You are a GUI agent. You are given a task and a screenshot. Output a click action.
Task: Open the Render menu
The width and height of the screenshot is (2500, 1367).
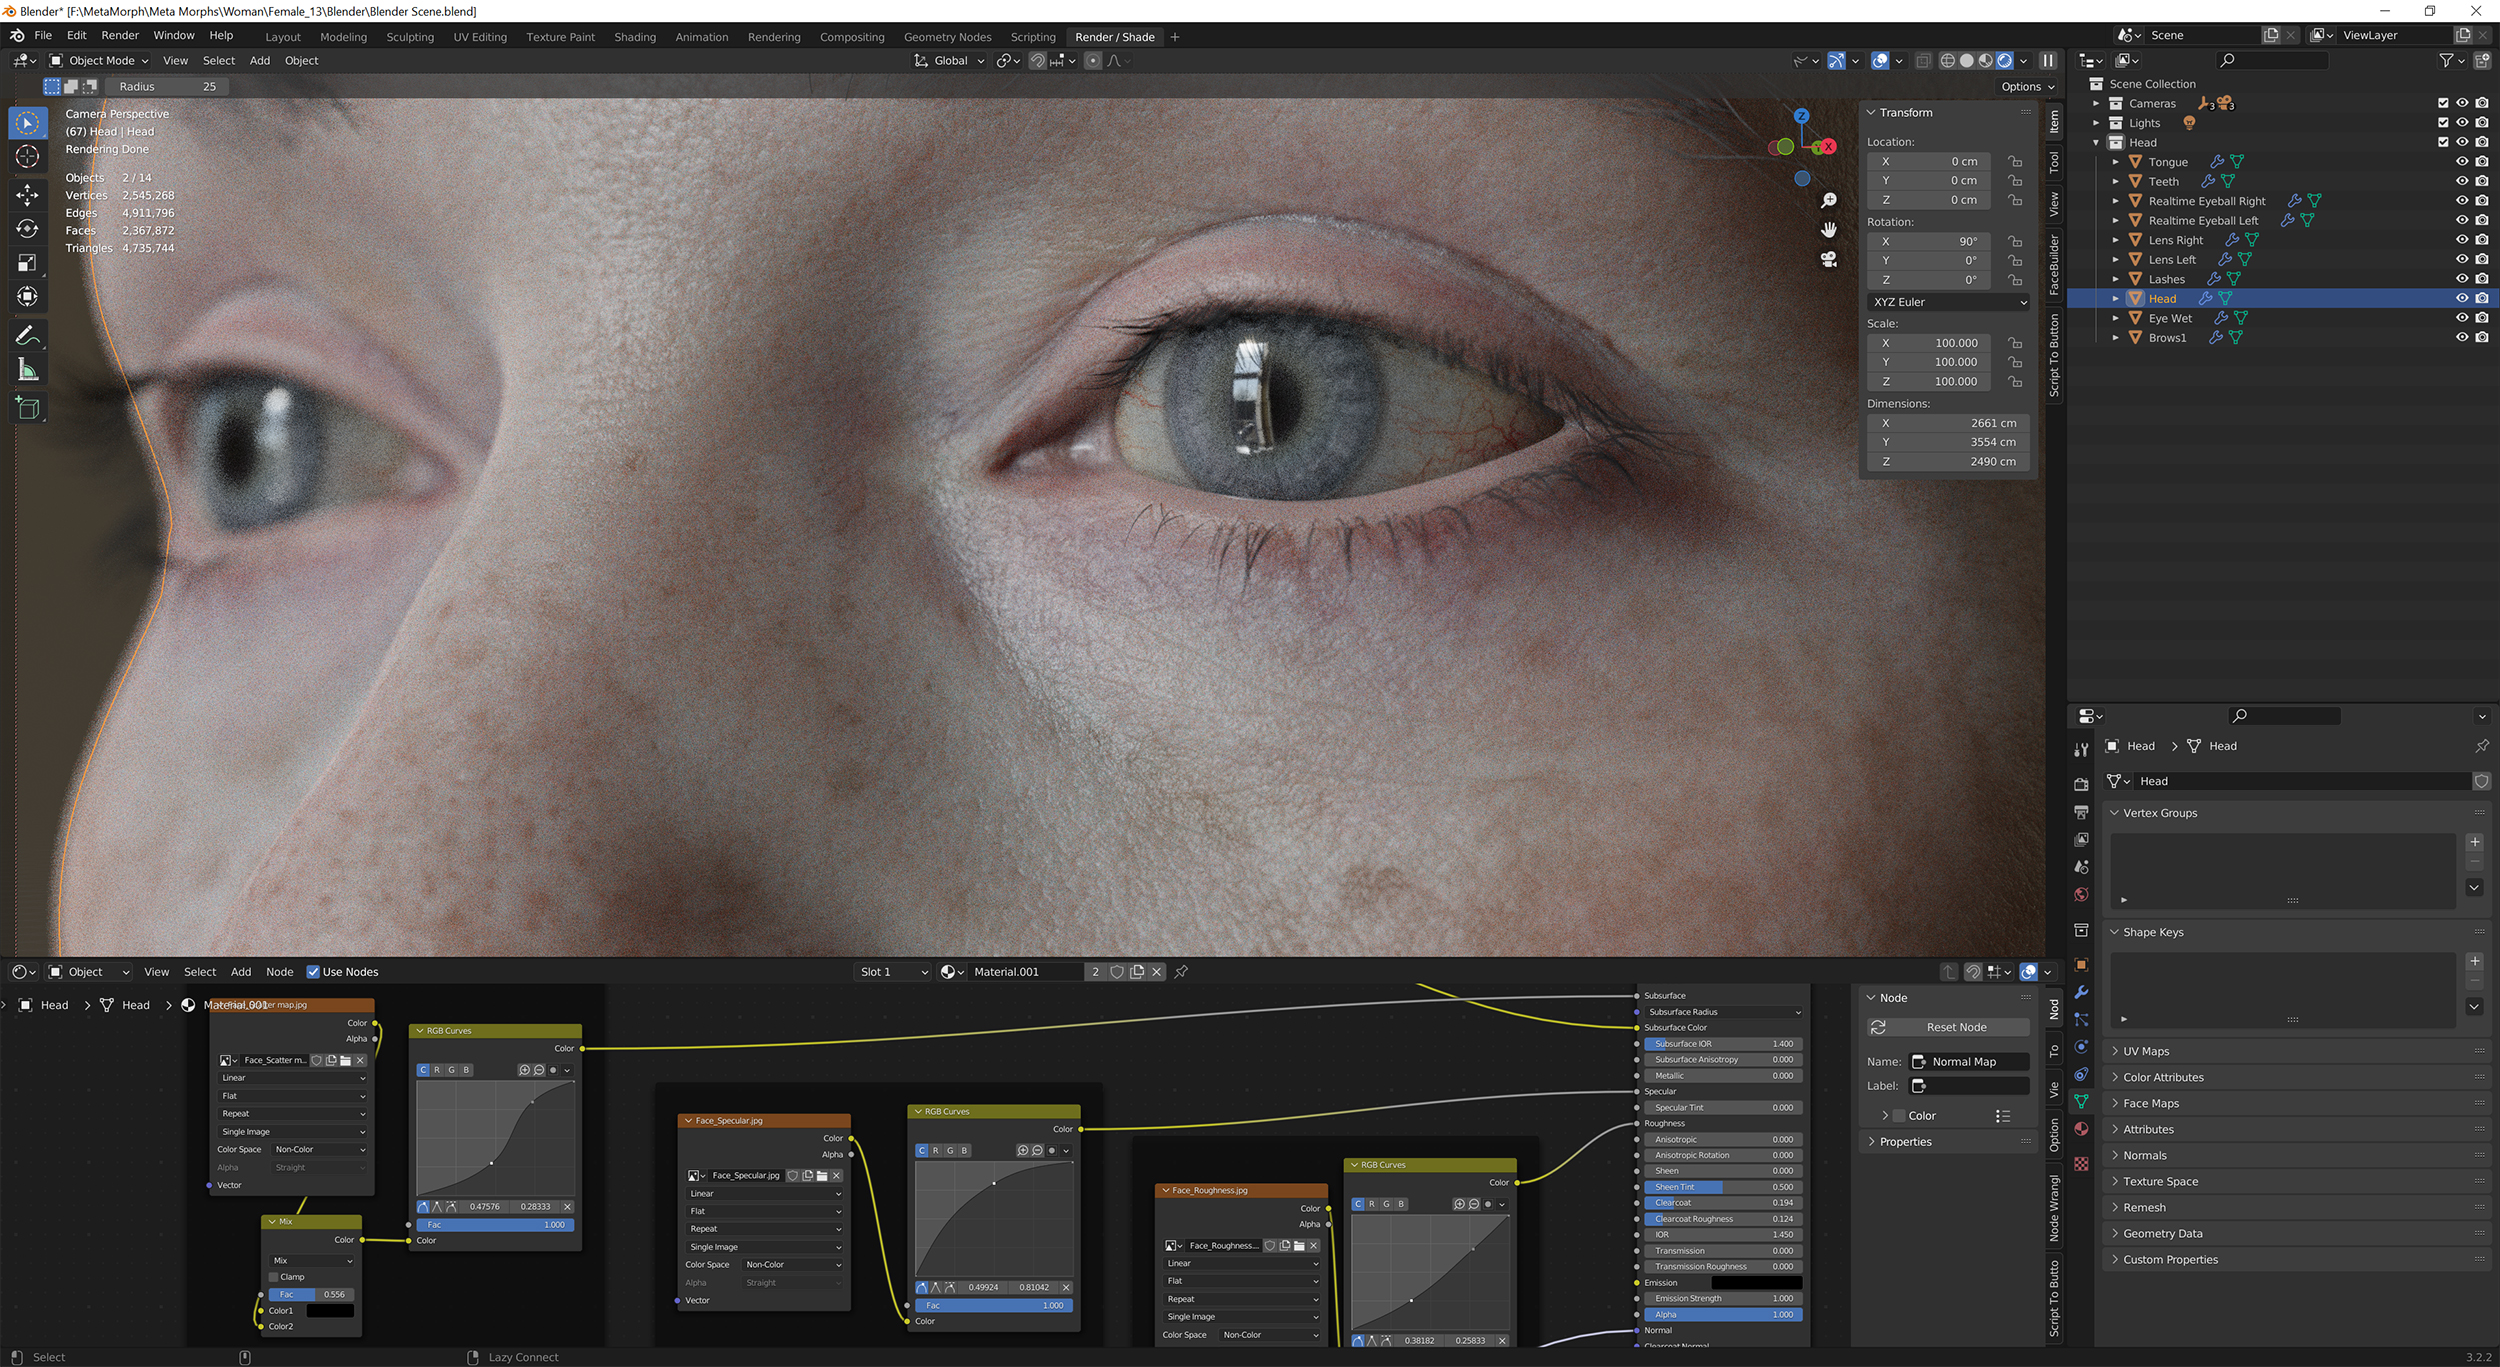[x=120, y=35]
